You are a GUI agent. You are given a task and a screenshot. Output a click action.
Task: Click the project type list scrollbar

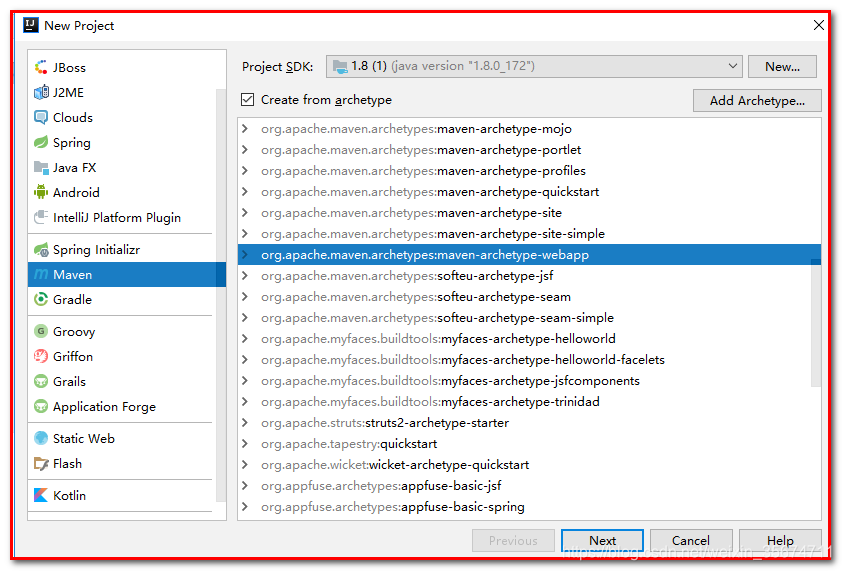click(x=221, y=295)
